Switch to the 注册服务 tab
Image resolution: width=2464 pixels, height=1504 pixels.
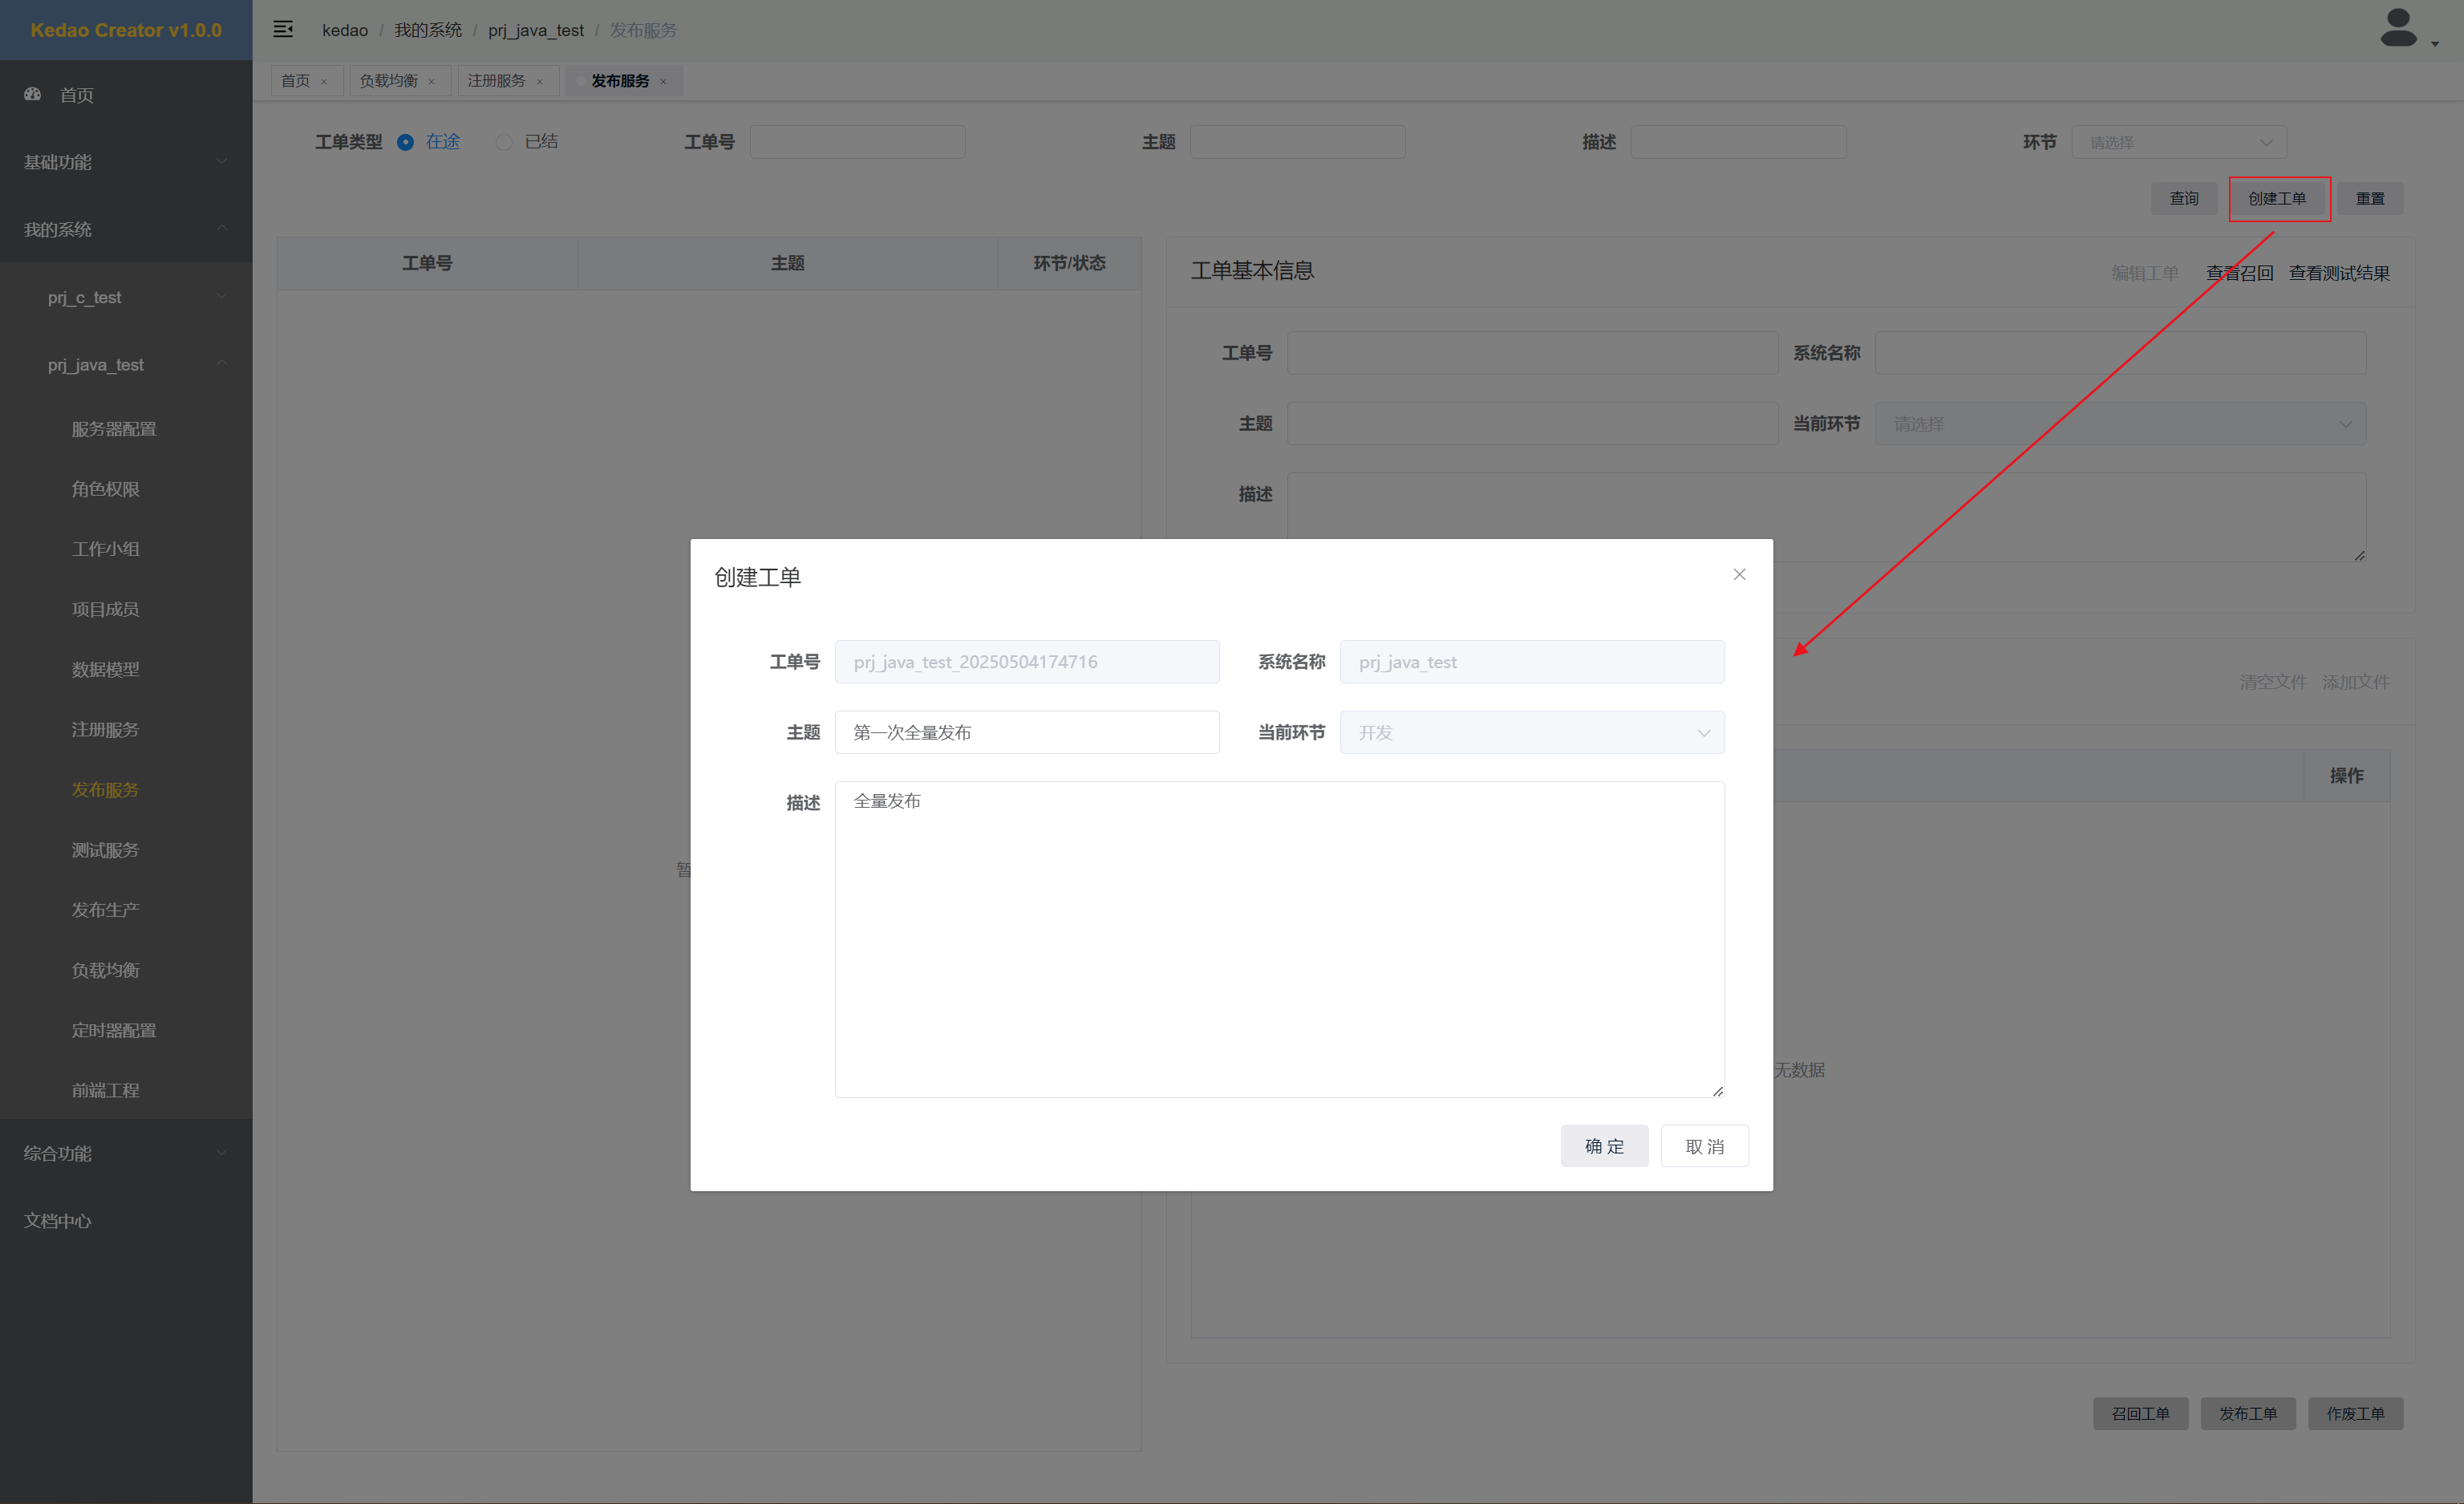click(496, 81)
